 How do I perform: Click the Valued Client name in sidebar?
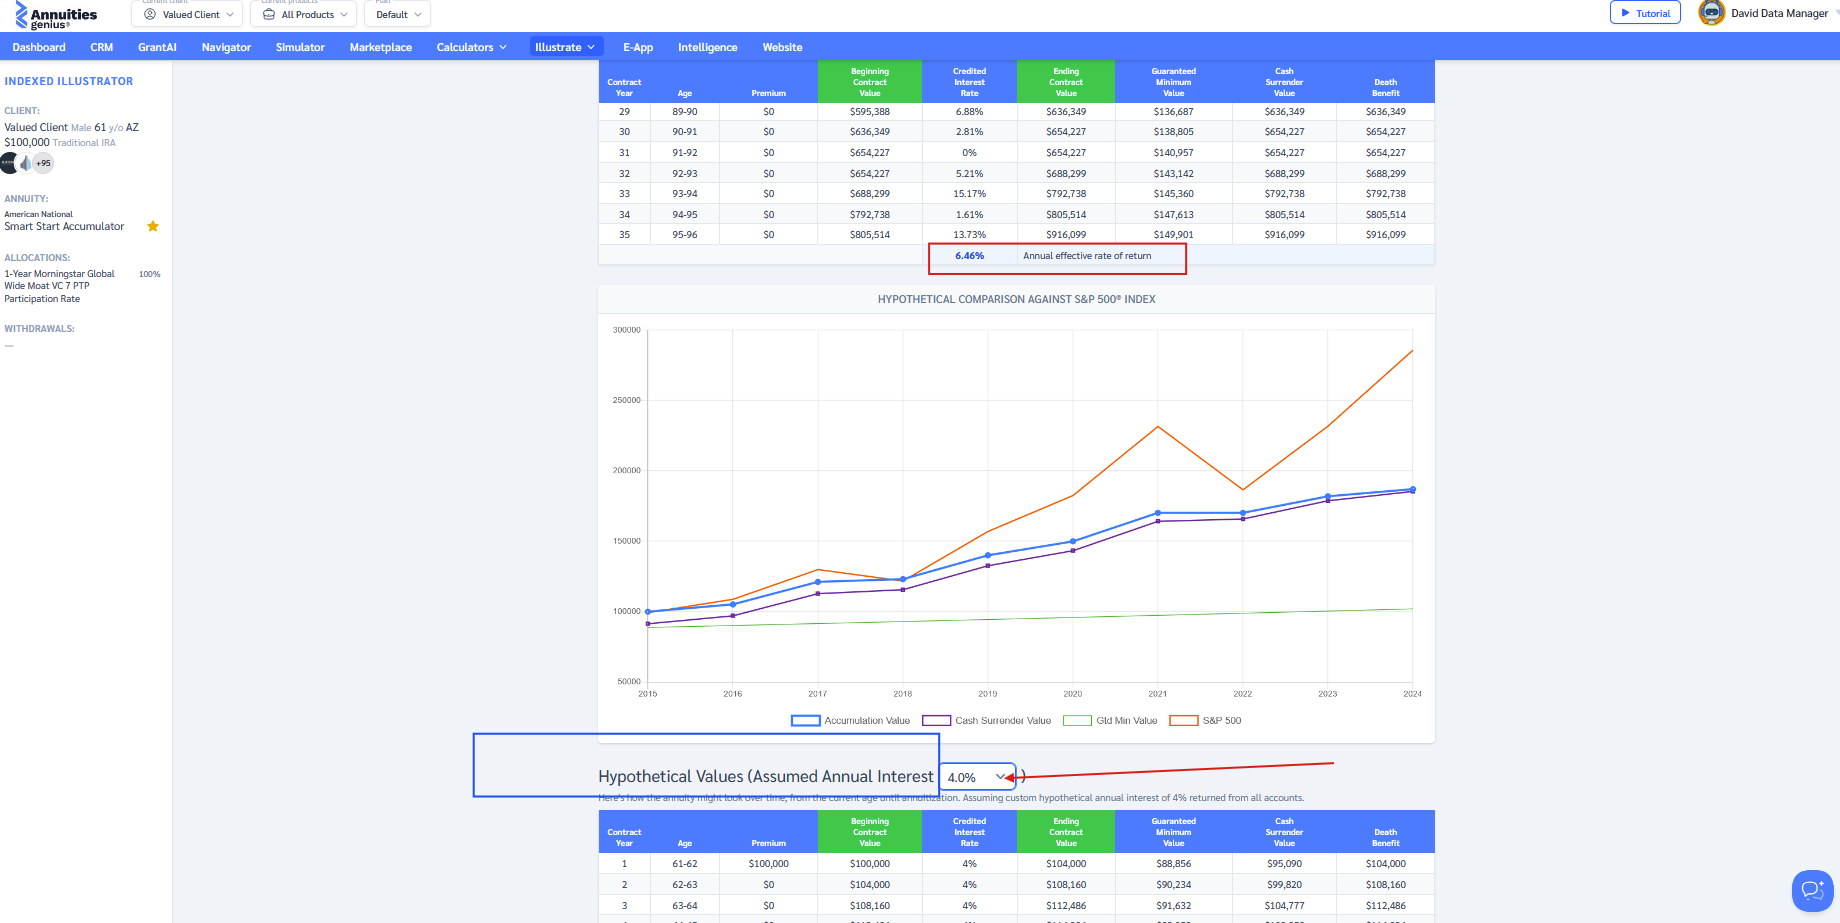(36, 127)
